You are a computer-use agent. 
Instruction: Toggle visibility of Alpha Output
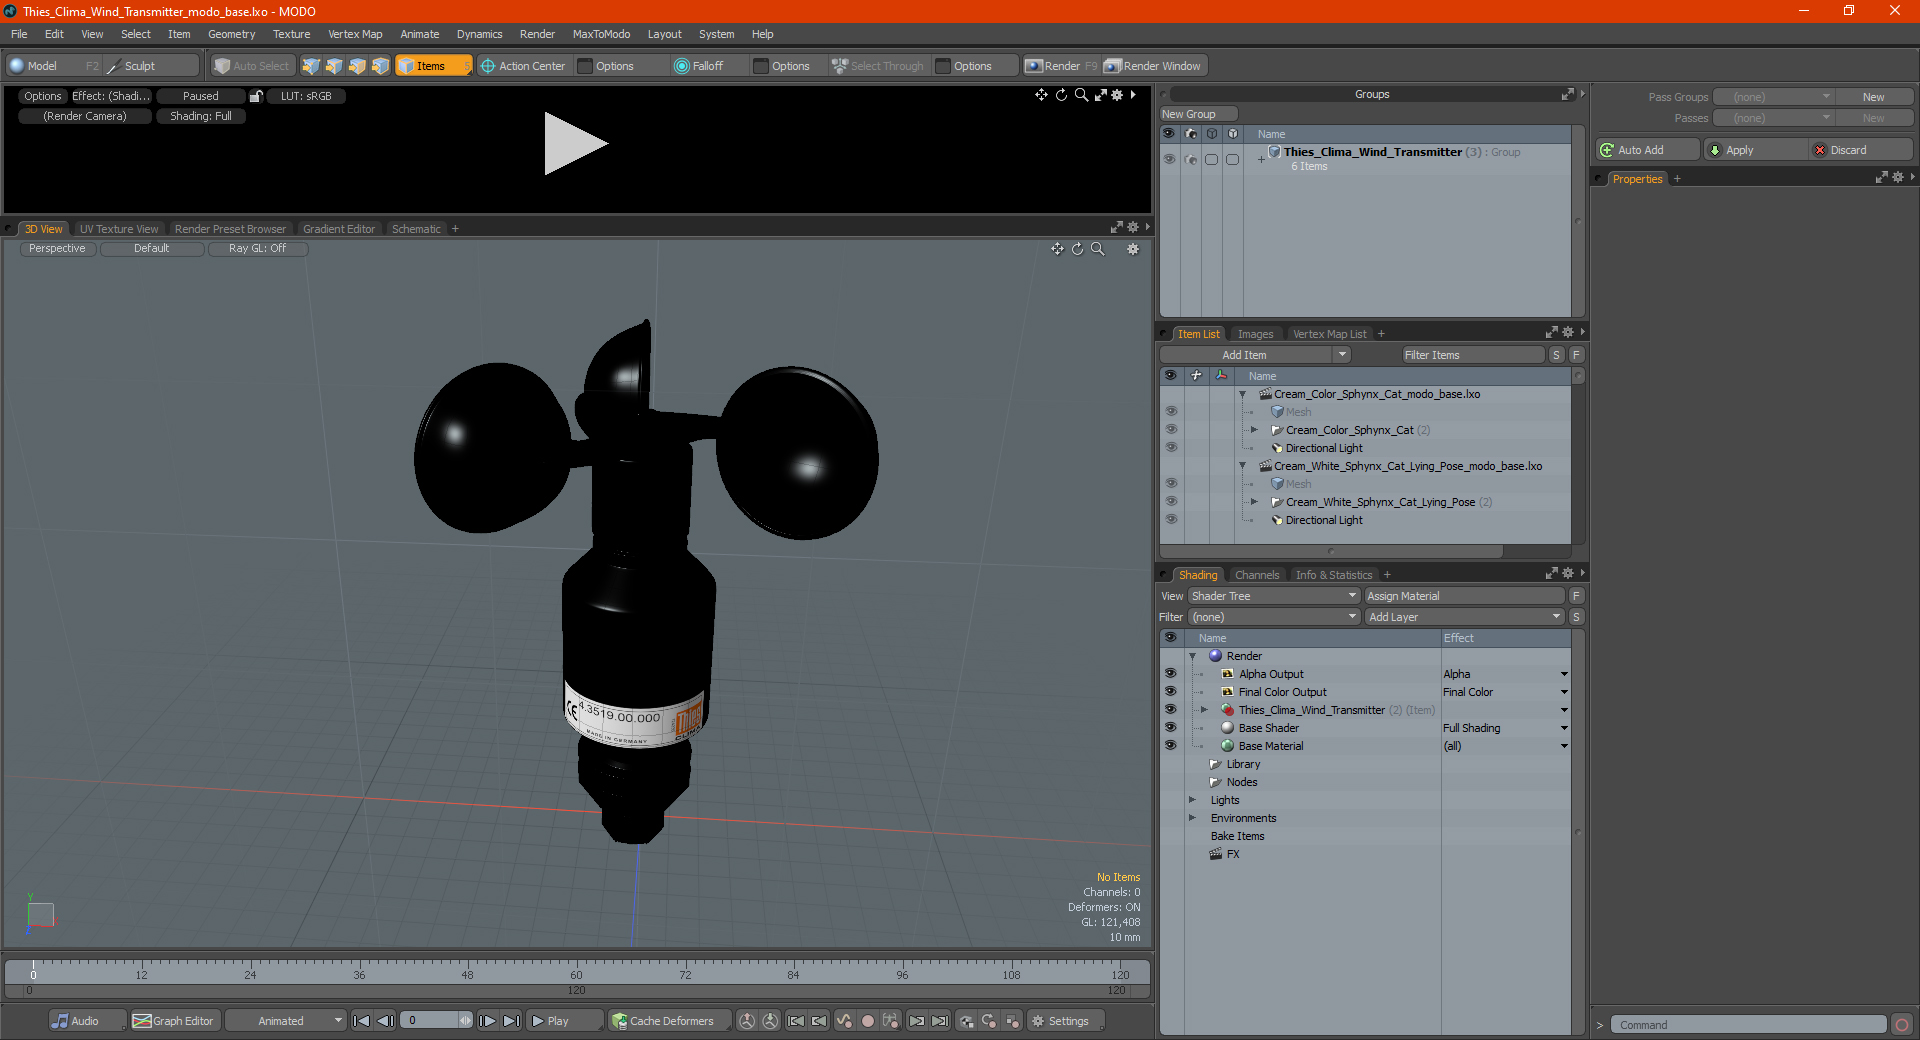pyautogui.click(x=1170, y=674)
